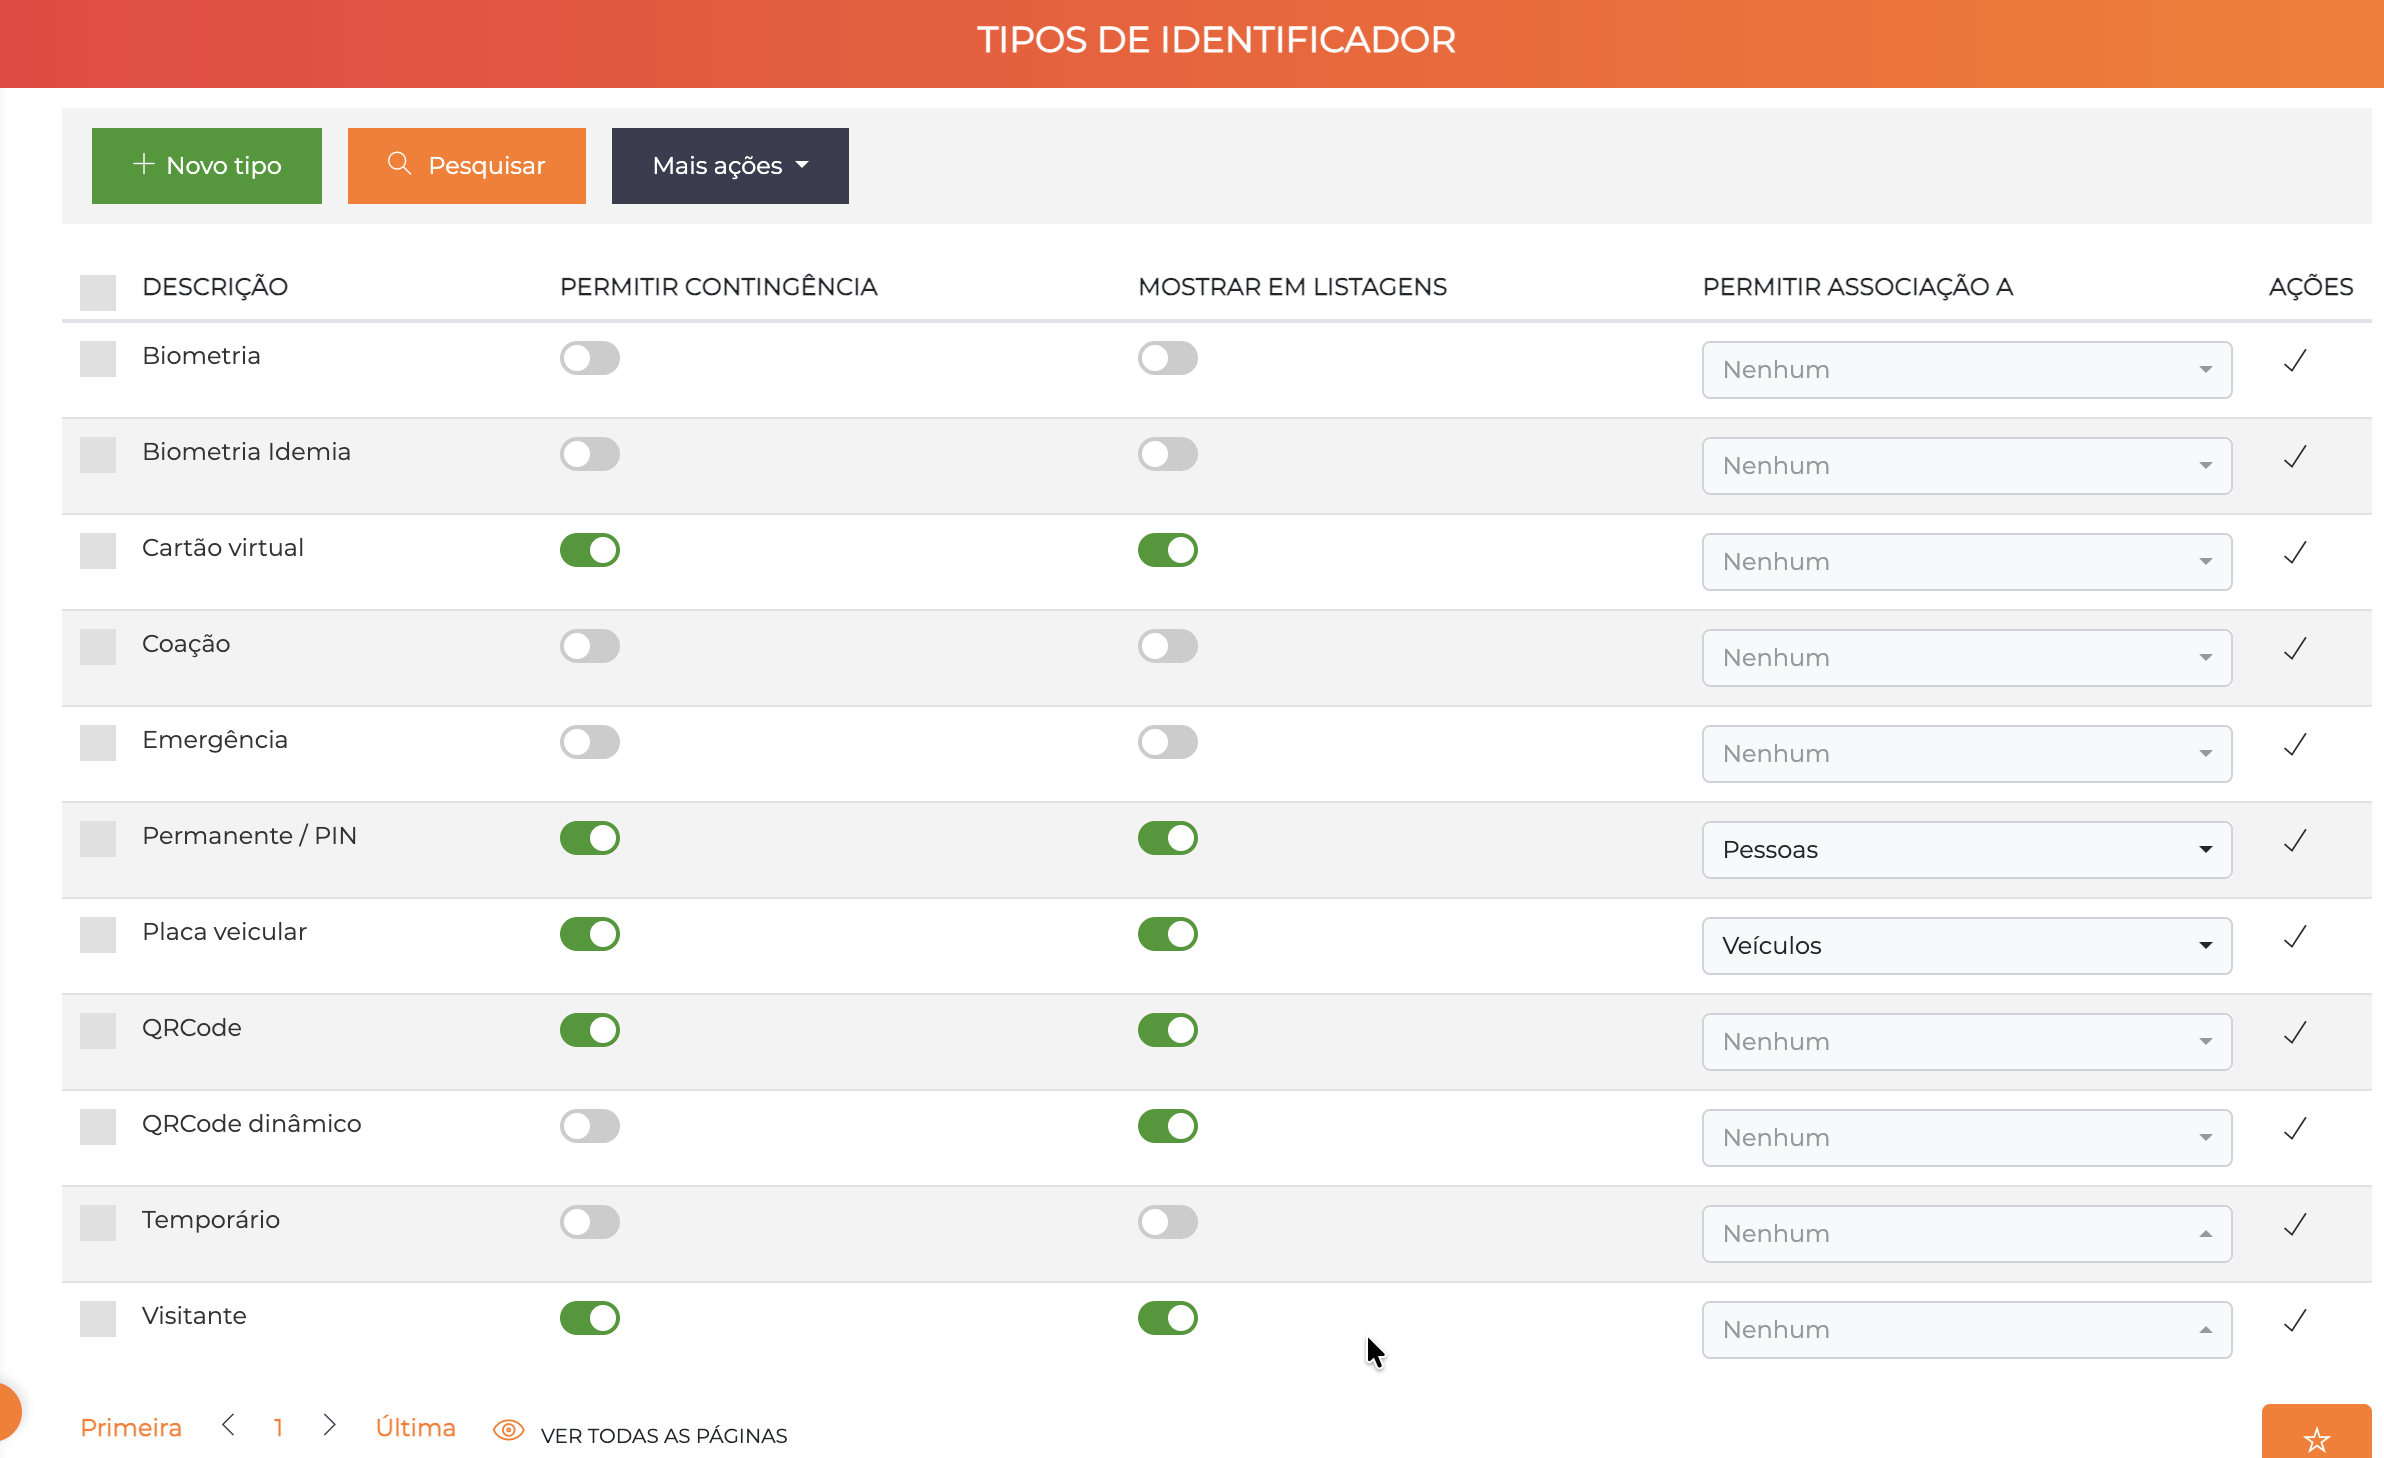Click the save checkmark for Biometria row

(2295, 361)
